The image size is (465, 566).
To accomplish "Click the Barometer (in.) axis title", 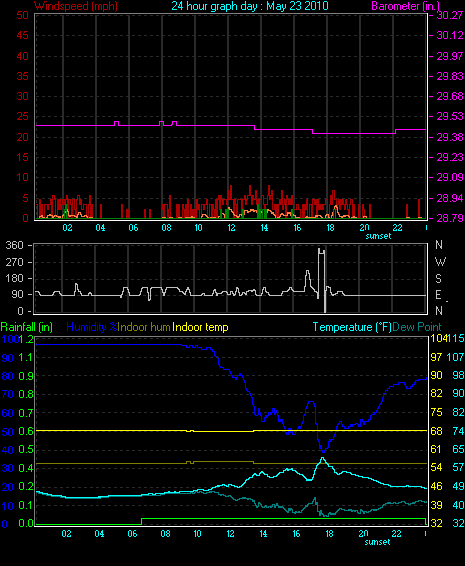I will click(x=405, y=6).
